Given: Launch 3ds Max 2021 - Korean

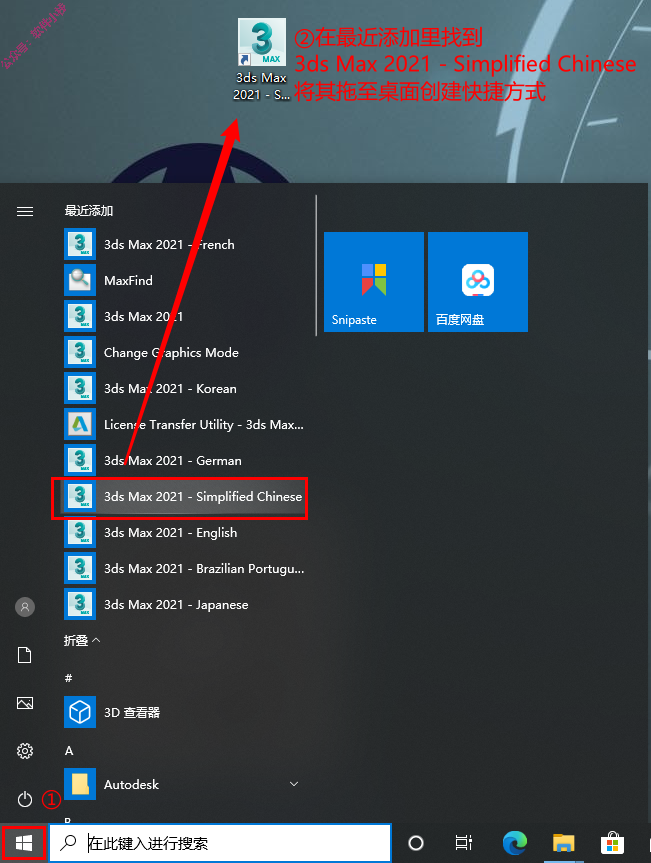Looking at the screenshot, I should click(184, 389).
